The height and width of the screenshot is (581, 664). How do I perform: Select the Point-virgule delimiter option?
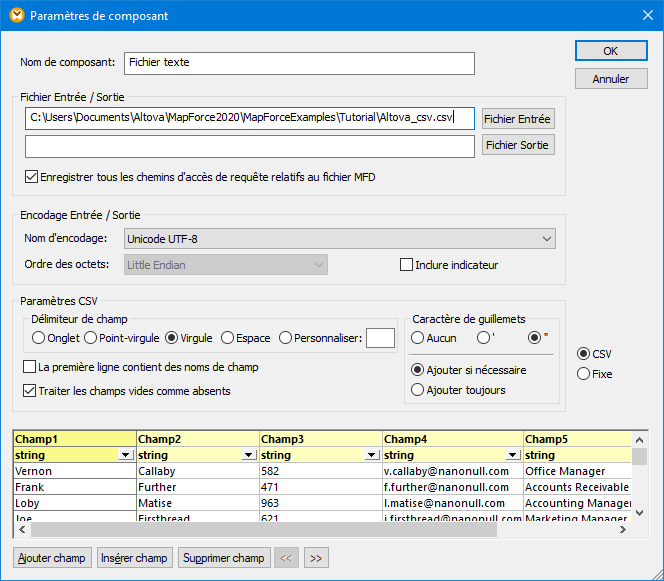91,338
